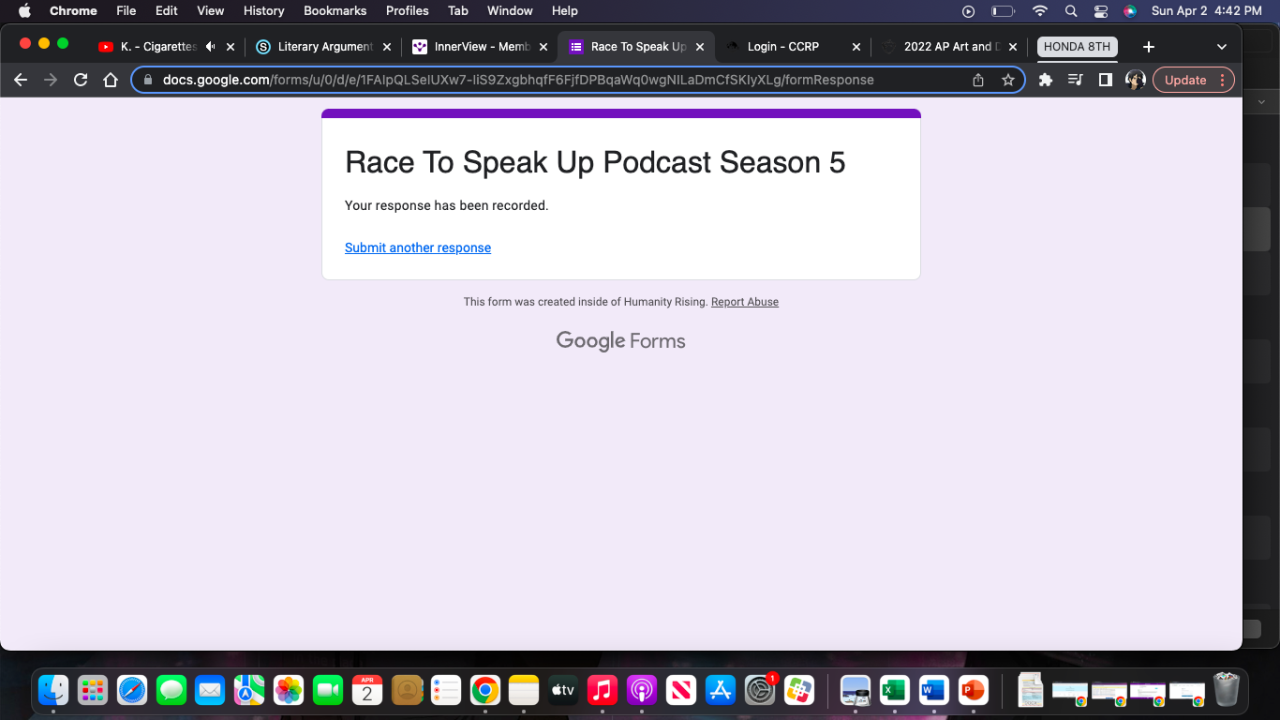This screenshot has height=720, width=1280.
Task: Open the Chrome Extensions puzzle icon
Action: (x=1046, y=80)
